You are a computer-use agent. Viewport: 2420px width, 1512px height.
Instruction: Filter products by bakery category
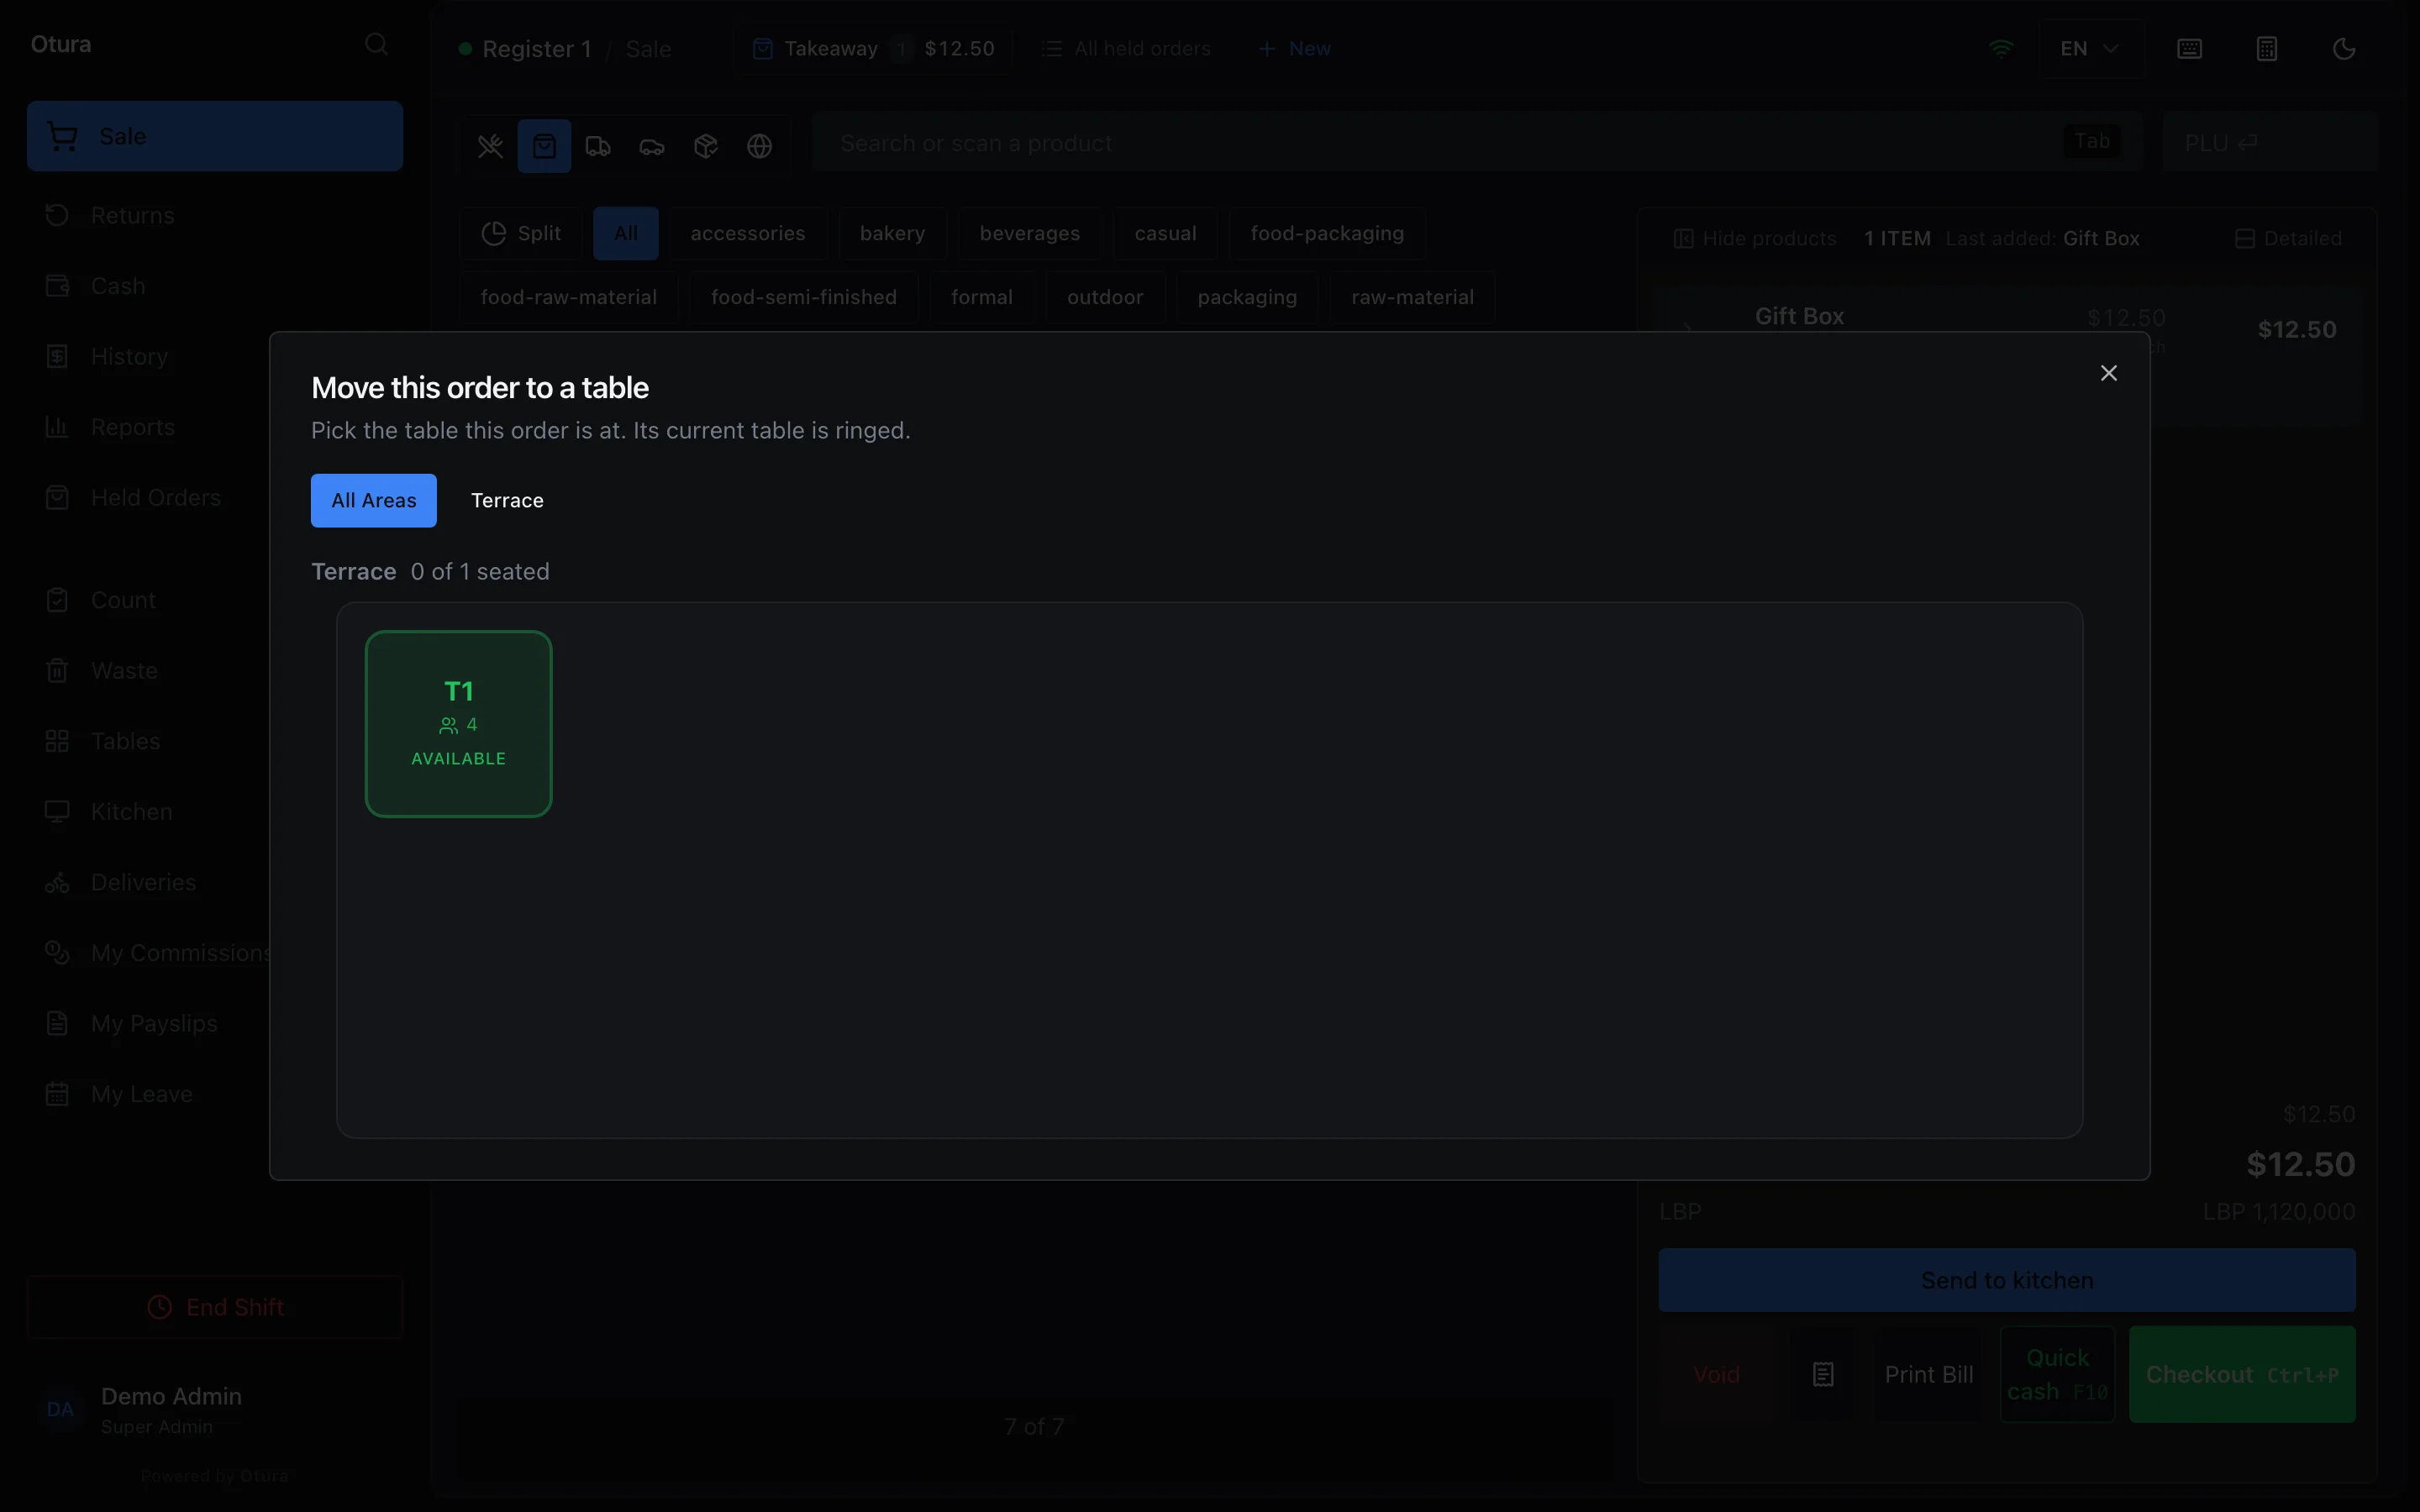(892, 233)
